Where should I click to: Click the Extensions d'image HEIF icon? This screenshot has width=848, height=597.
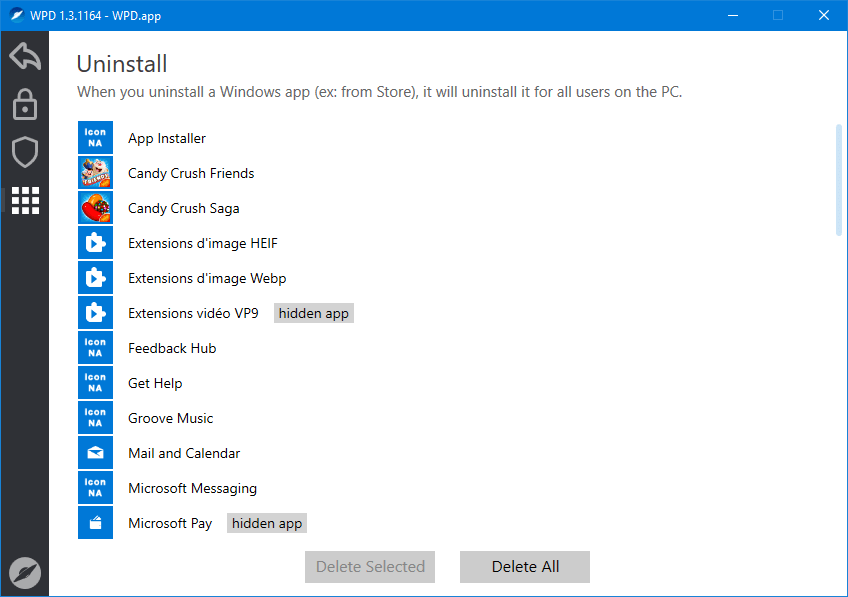[x=95, y=243]
